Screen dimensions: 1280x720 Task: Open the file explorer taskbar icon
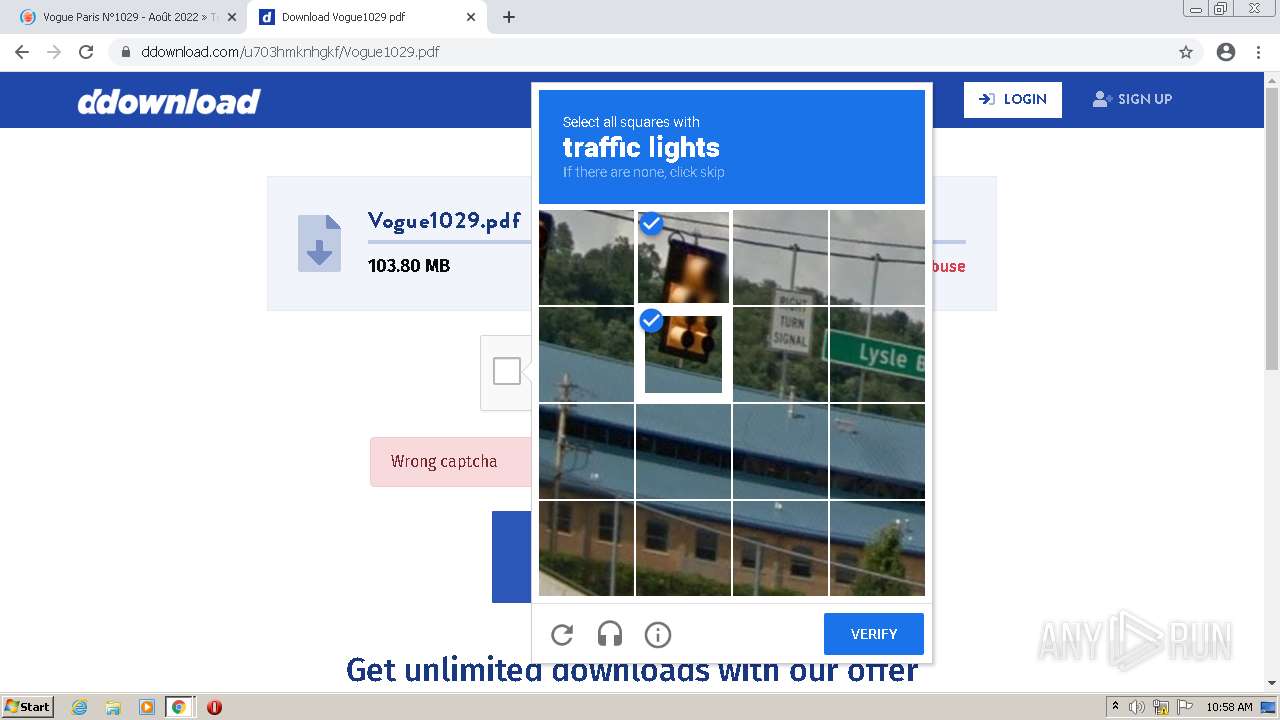coord(113,707)
